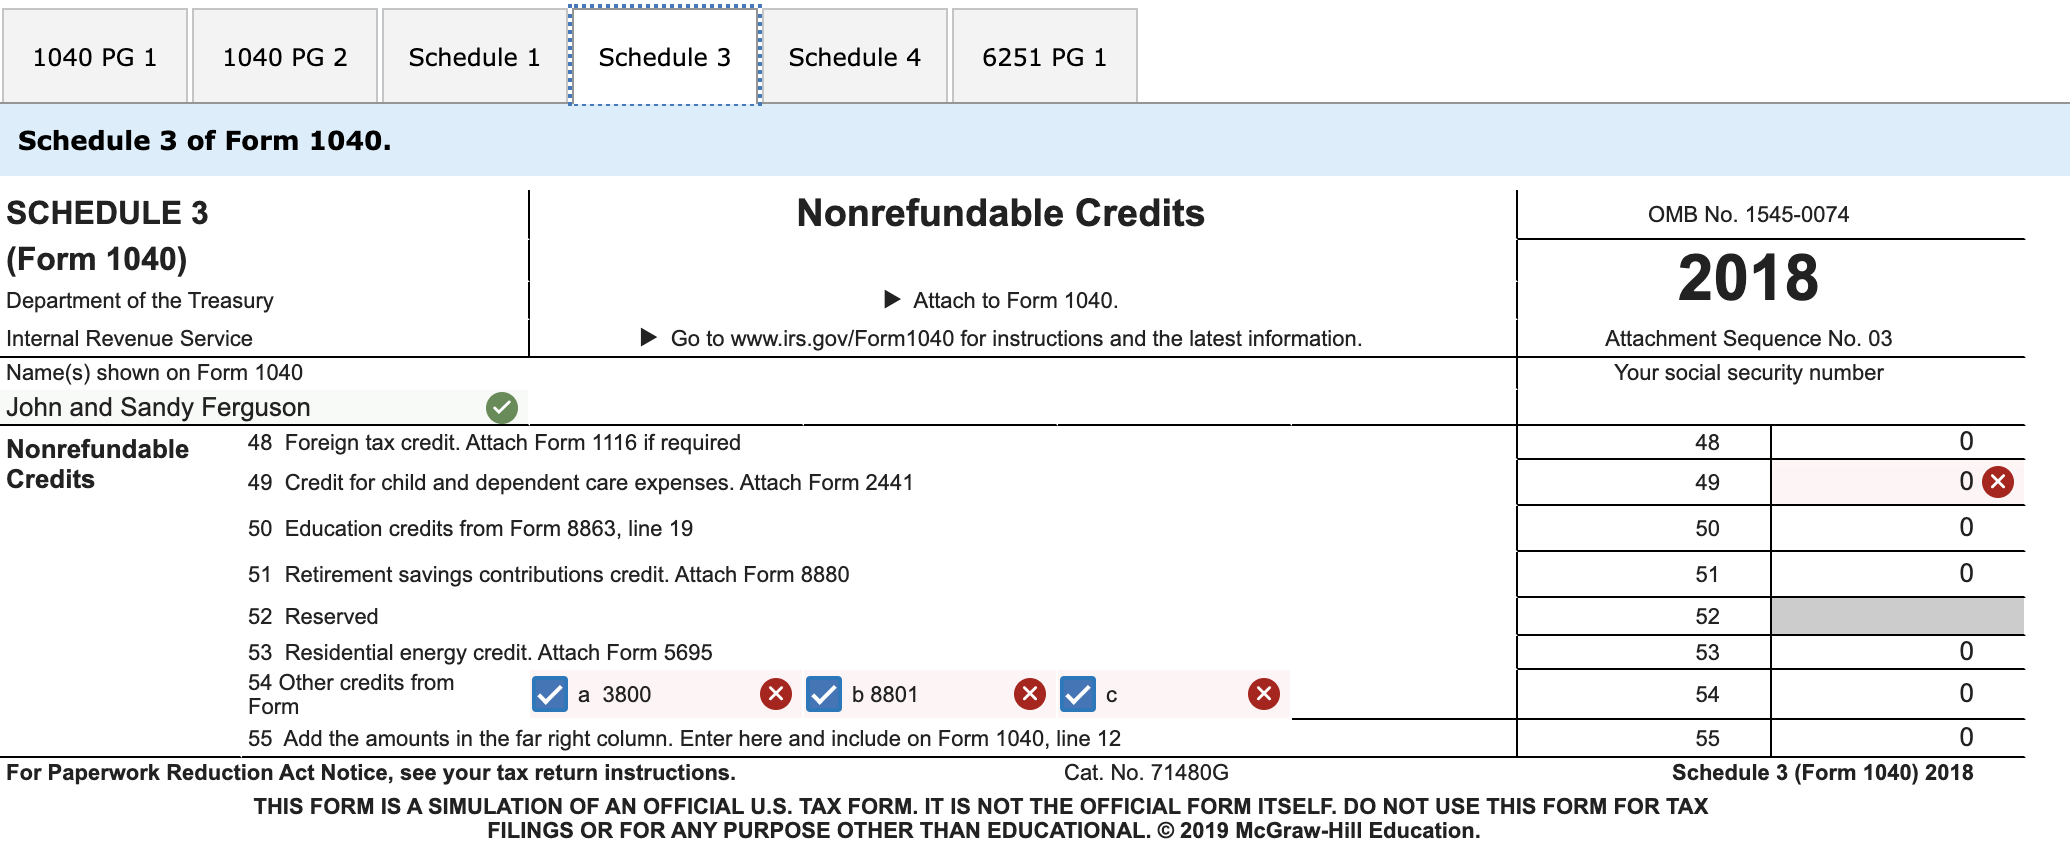
Task: Remove the error on line 49 amount
Action: (1999, 482)
